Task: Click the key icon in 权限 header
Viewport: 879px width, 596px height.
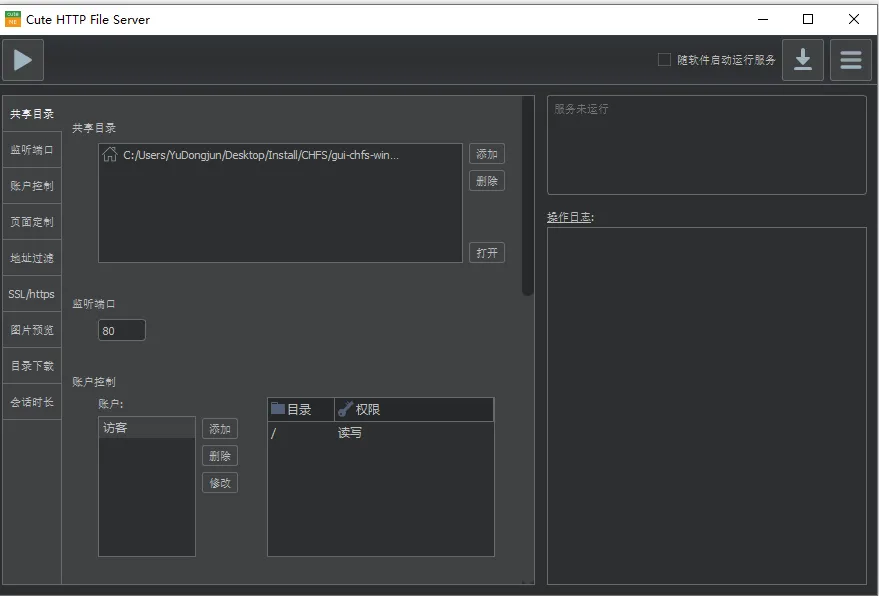Action: point(345,409)
